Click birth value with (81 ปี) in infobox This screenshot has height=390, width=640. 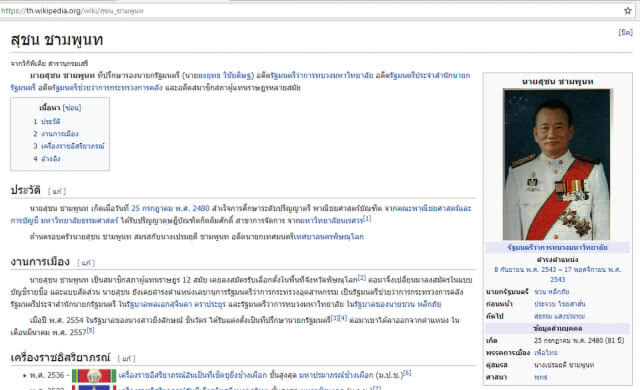[579, 340]
